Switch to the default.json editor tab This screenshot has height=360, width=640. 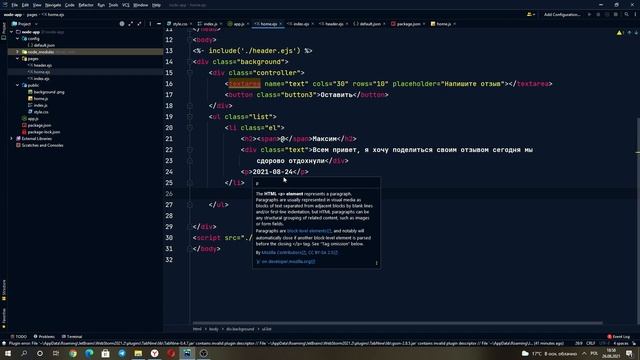click(369, 24)
